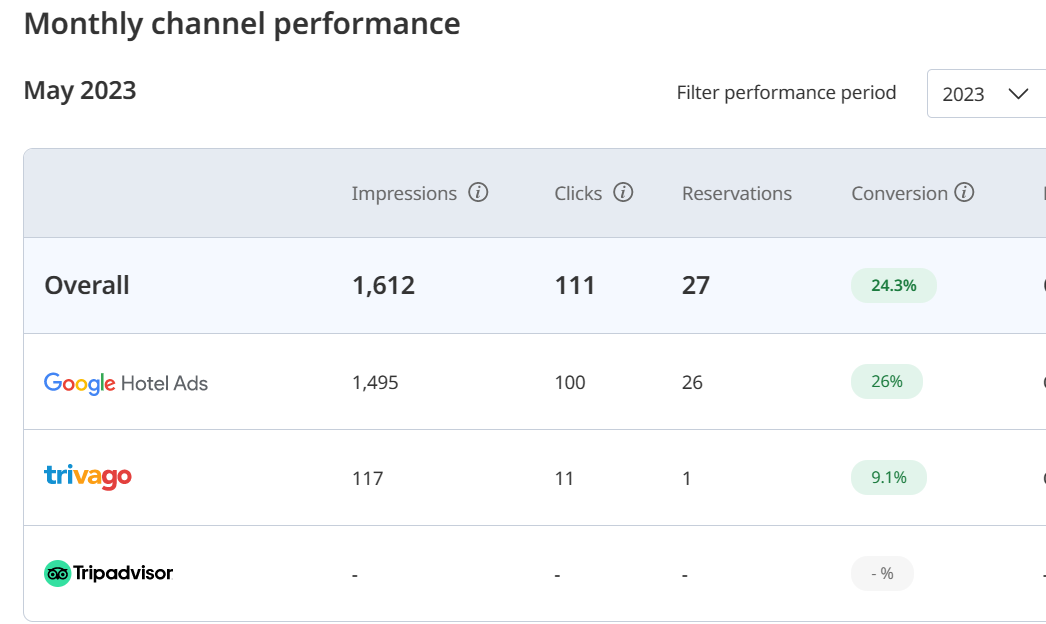The height and width of the screenshot is (624, 1046).
Task: Select the Overall row label
Action: (x=87, y=285)
